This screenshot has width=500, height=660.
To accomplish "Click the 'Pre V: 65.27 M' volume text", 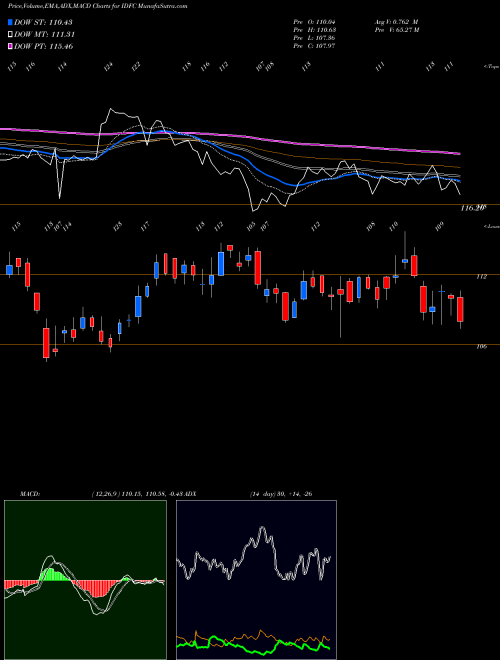I will 396,30.
